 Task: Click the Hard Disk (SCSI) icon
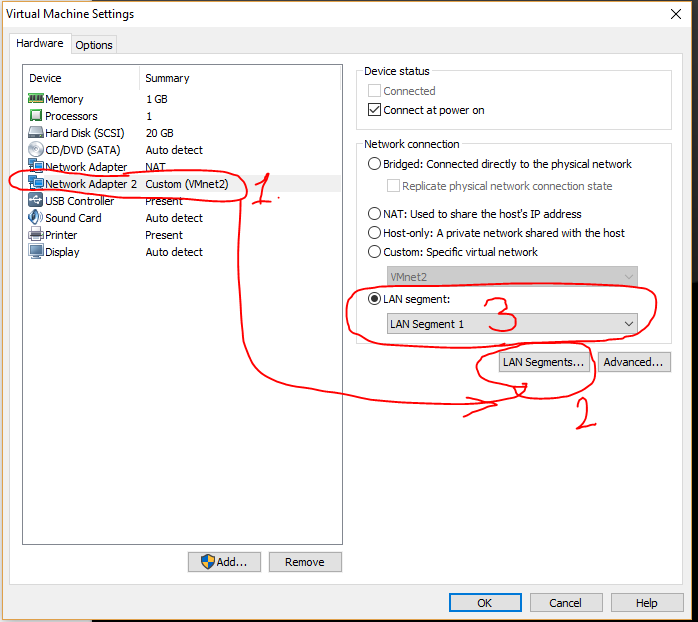point(35,133)
